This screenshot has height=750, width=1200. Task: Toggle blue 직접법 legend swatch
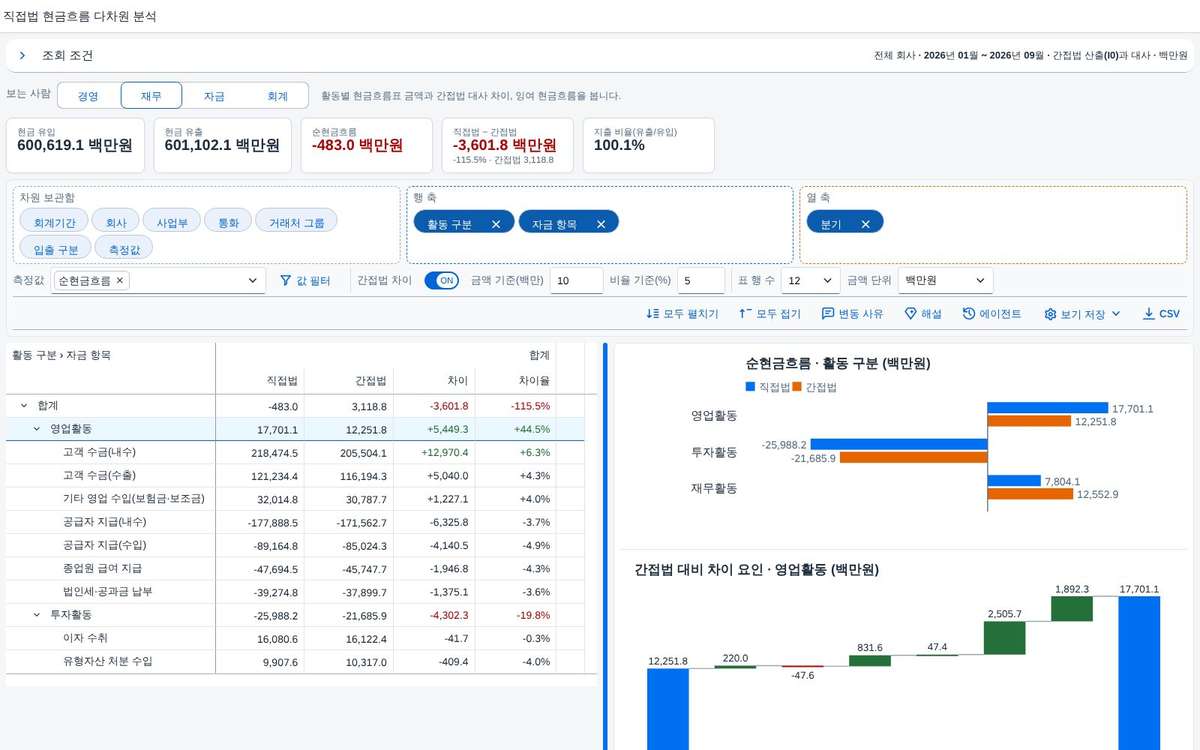(750, 386)
